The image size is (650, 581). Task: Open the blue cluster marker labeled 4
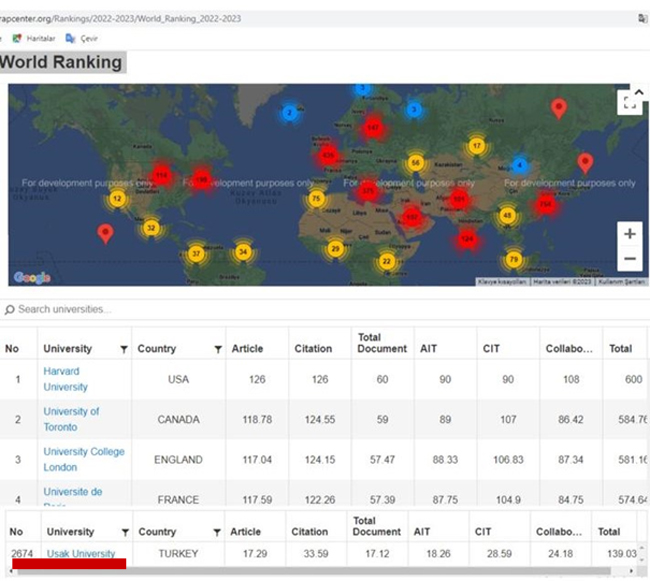(x=520, y=165)
